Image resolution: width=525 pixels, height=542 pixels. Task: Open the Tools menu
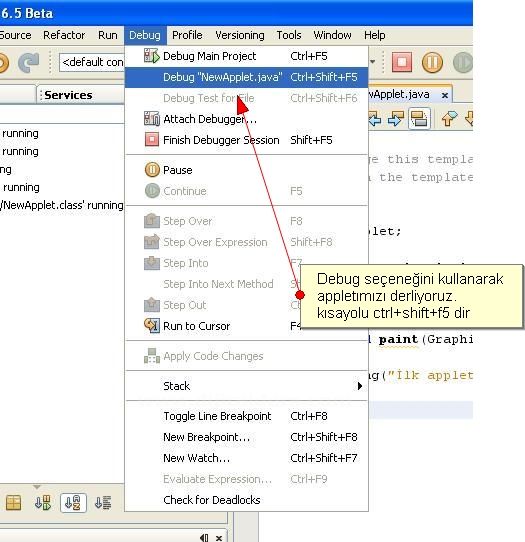[x=289, y=35]
